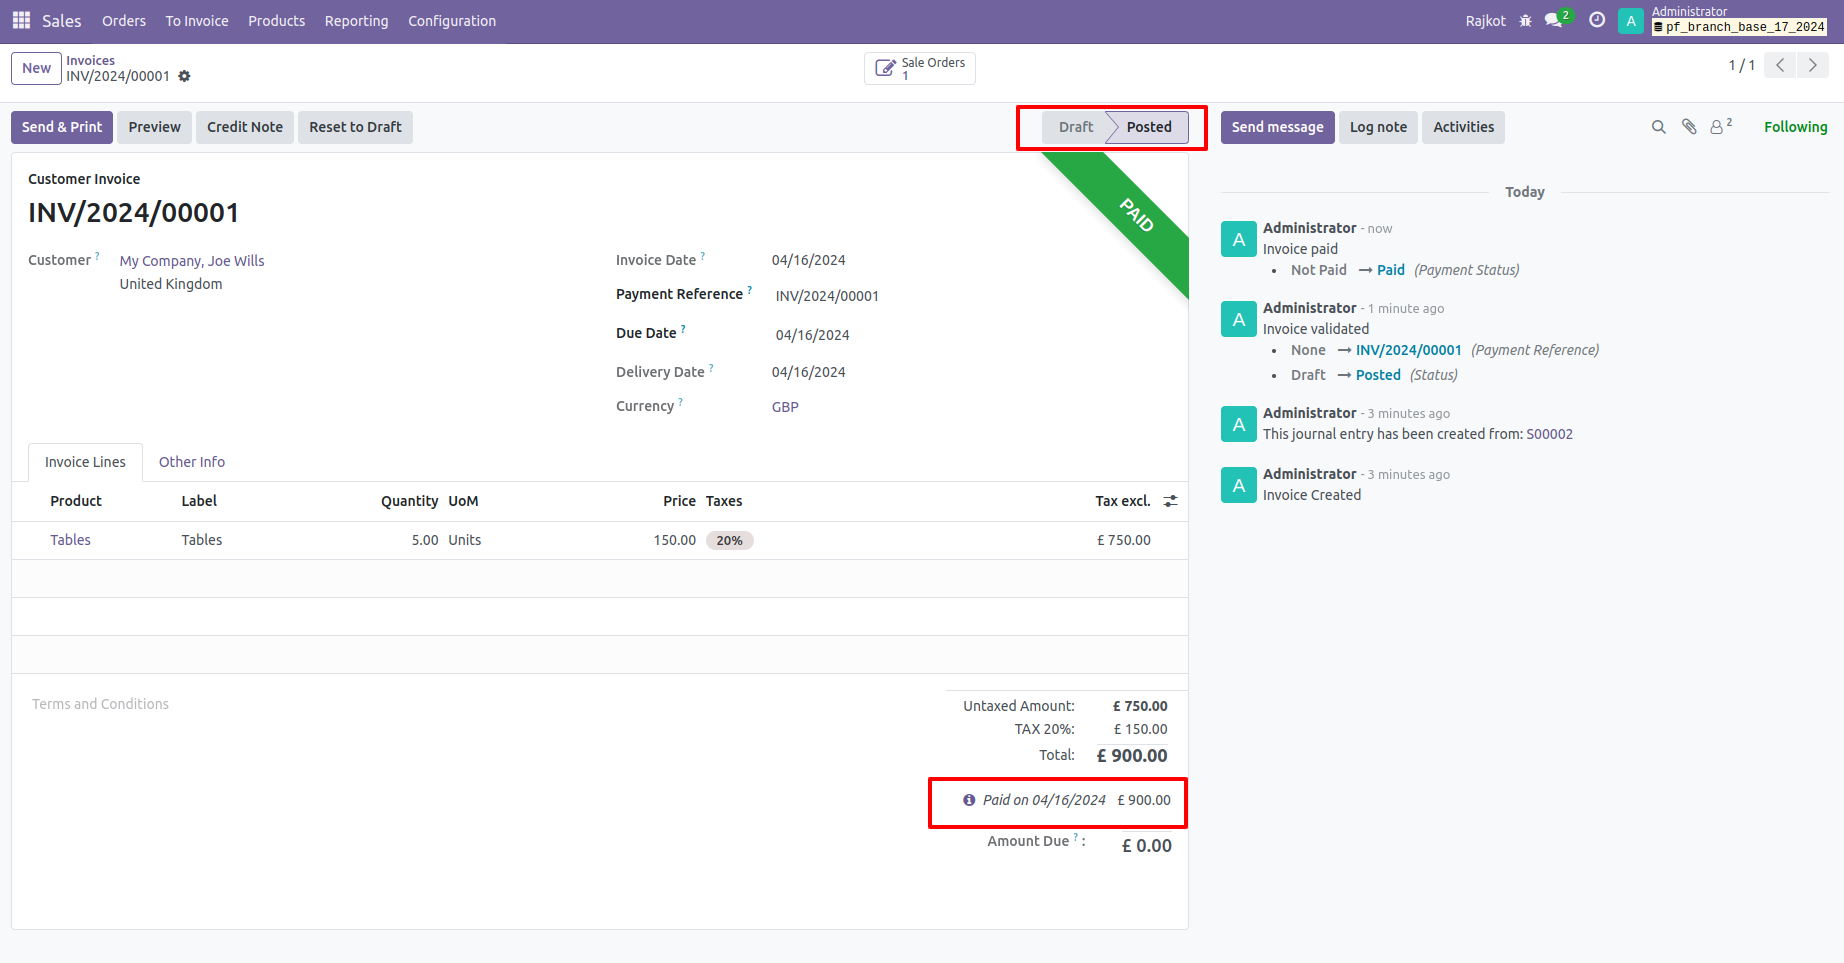Go to previous record with left chevron
The width and height of the screenshot is (1844, 963).
[1780, 65]
